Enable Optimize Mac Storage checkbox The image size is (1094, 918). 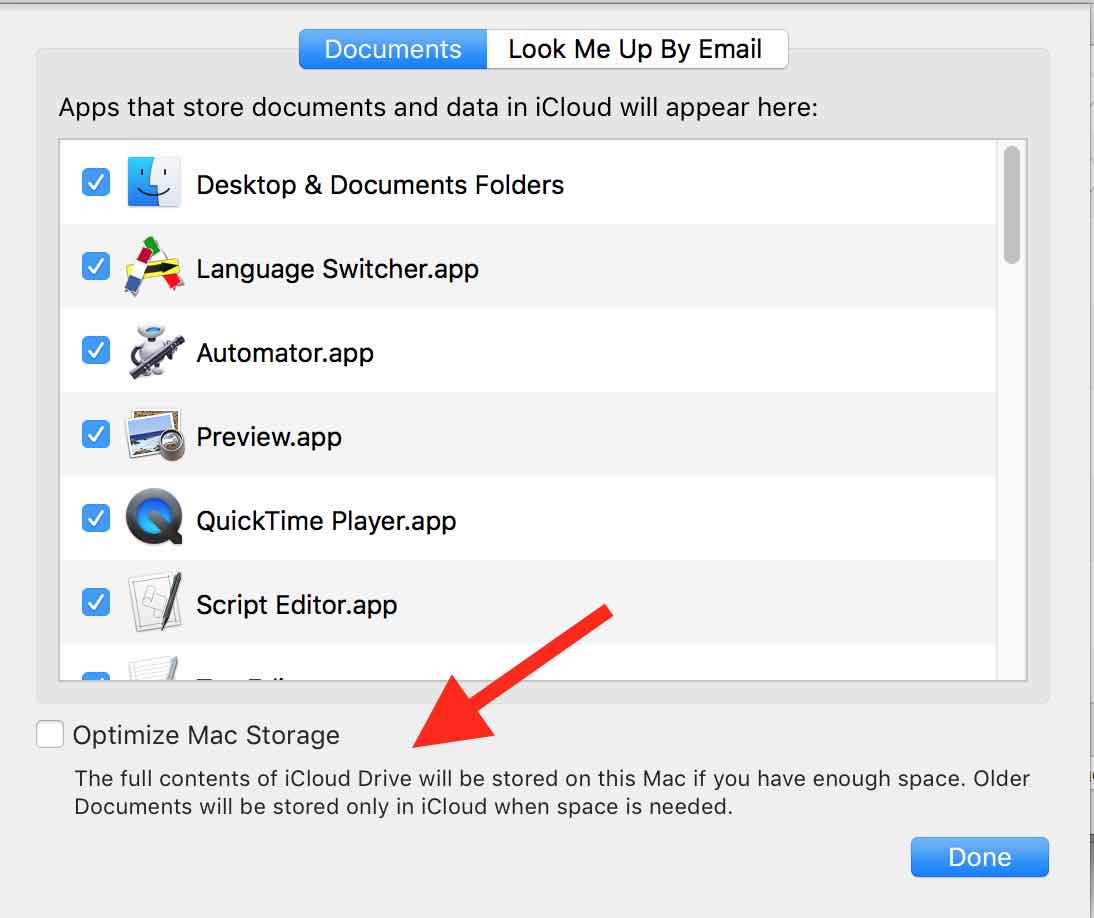(x=50, y=735)
